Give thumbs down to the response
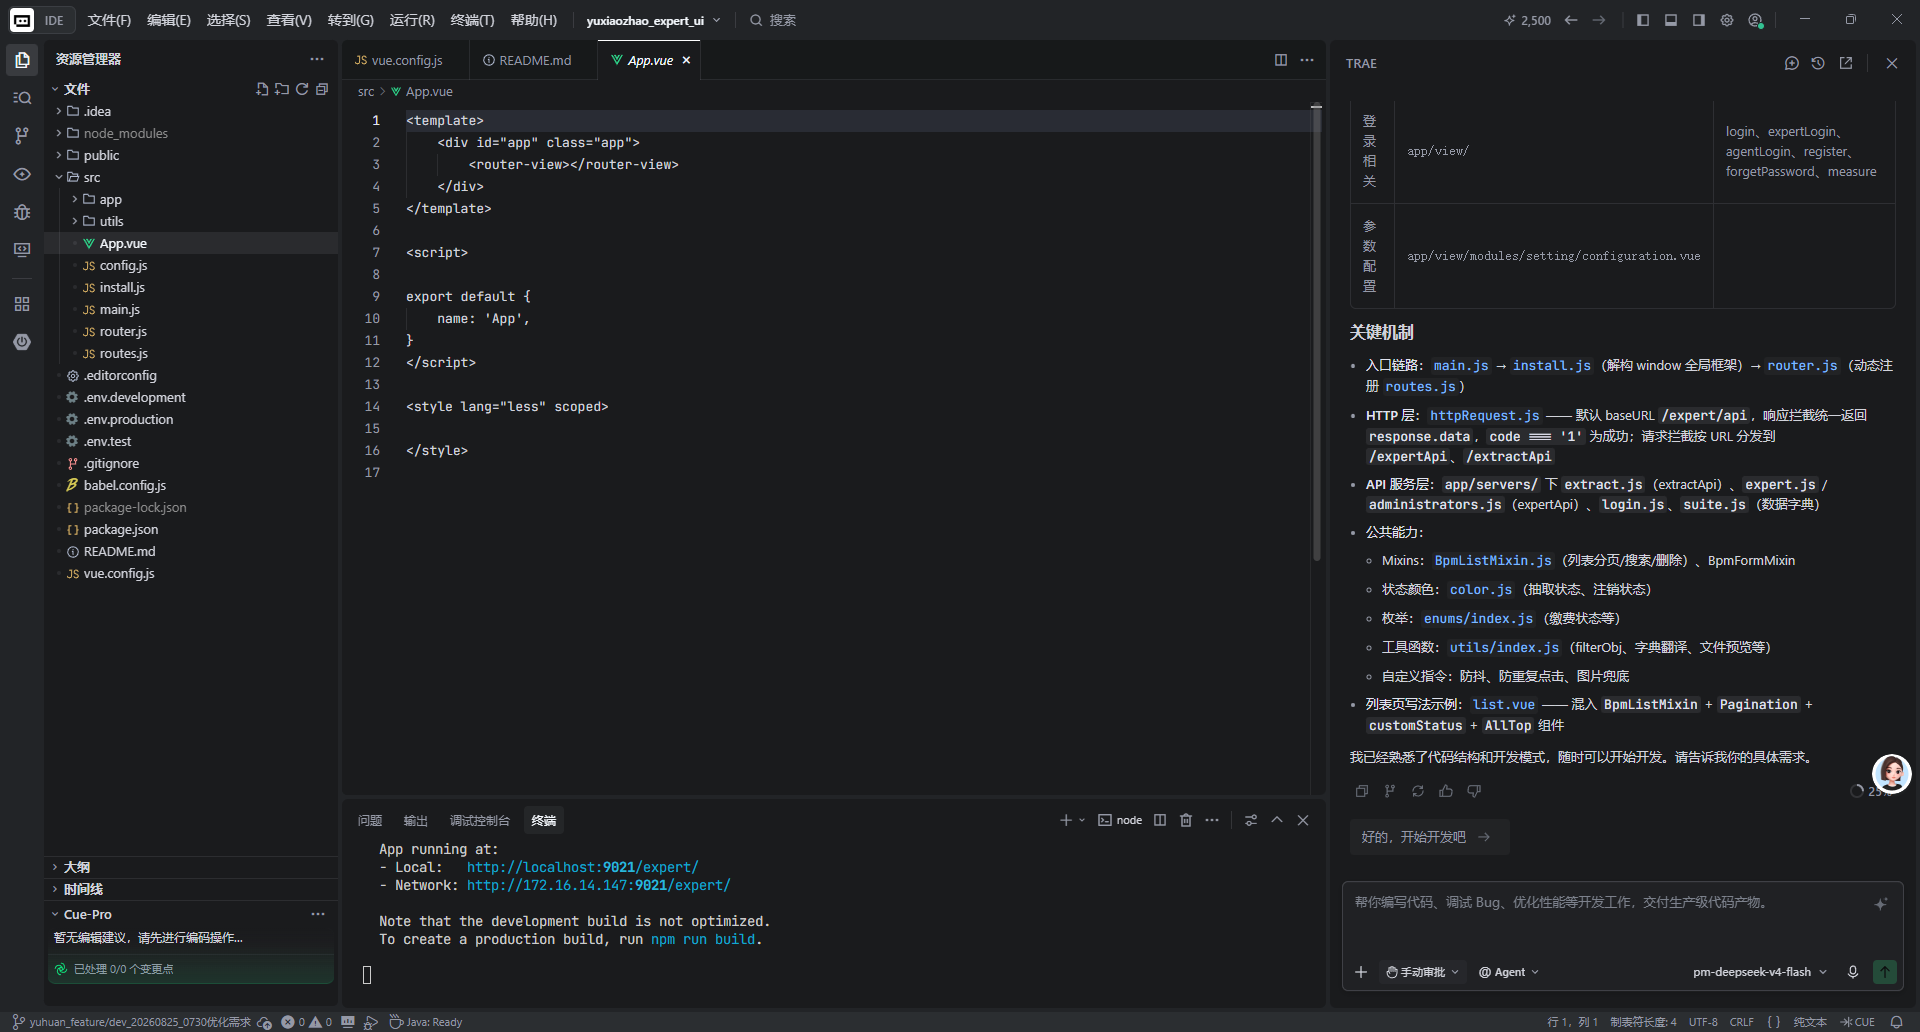 pos(1474,791)
